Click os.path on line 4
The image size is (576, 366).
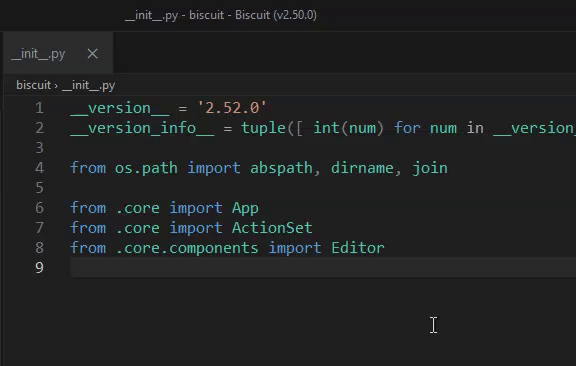click(146, 168)
